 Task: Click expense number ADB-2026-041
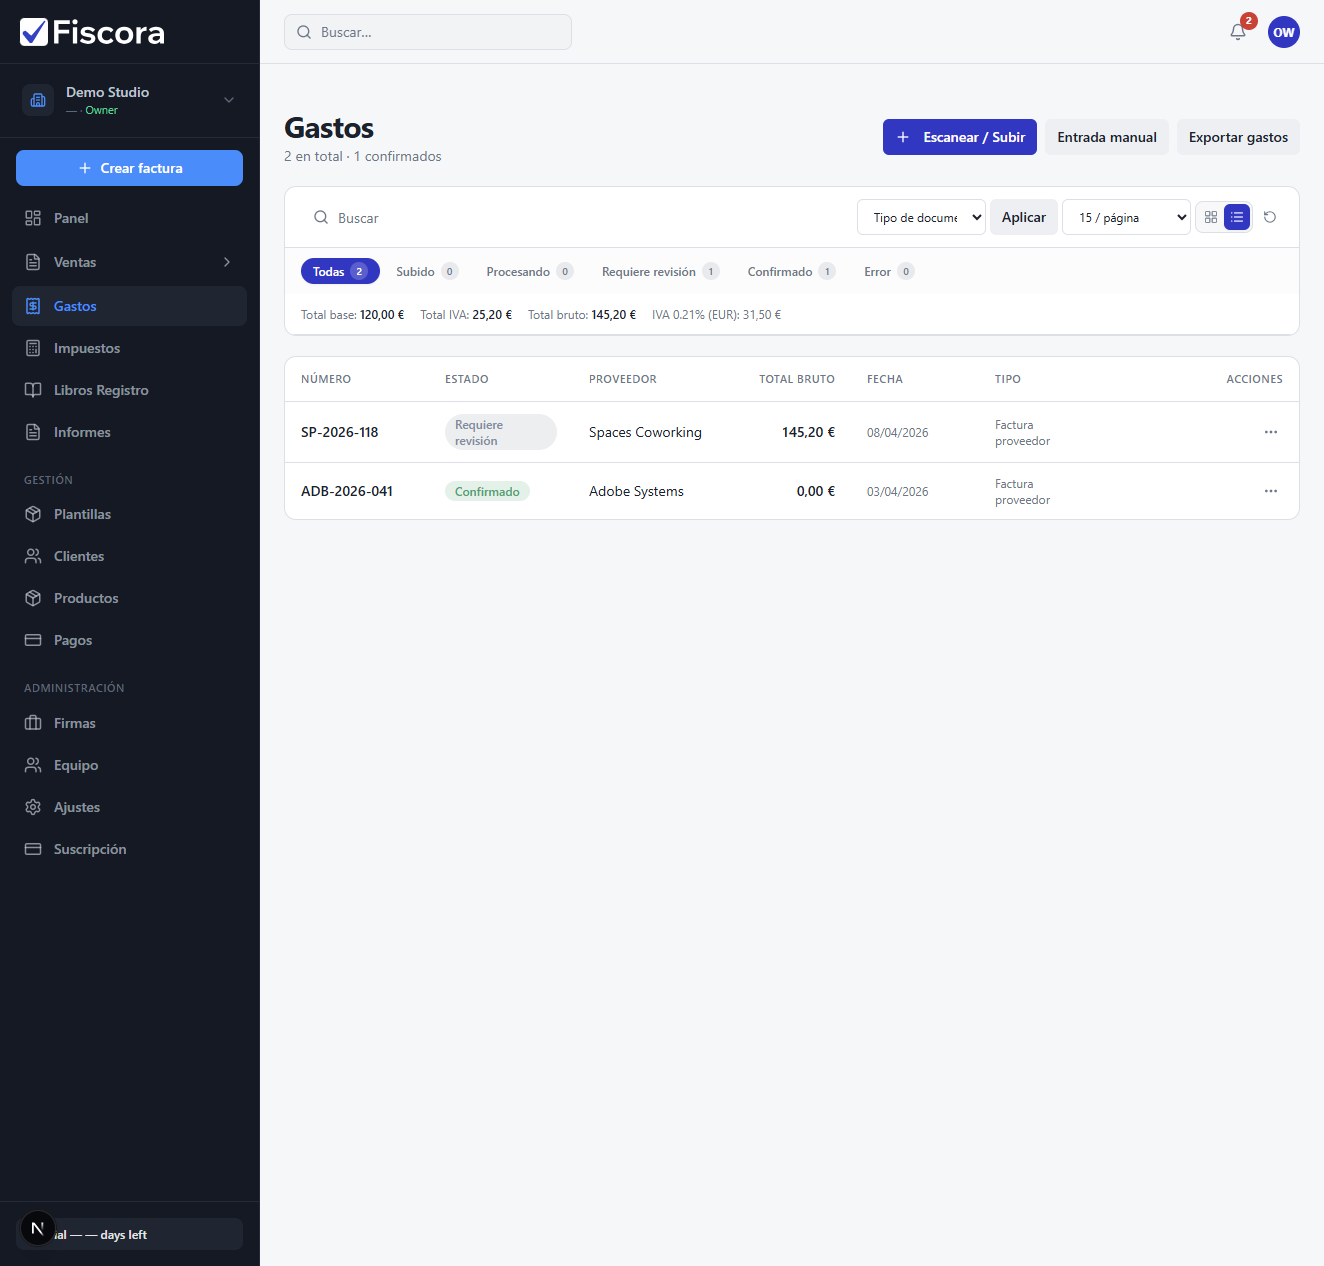tap(347, 491)
